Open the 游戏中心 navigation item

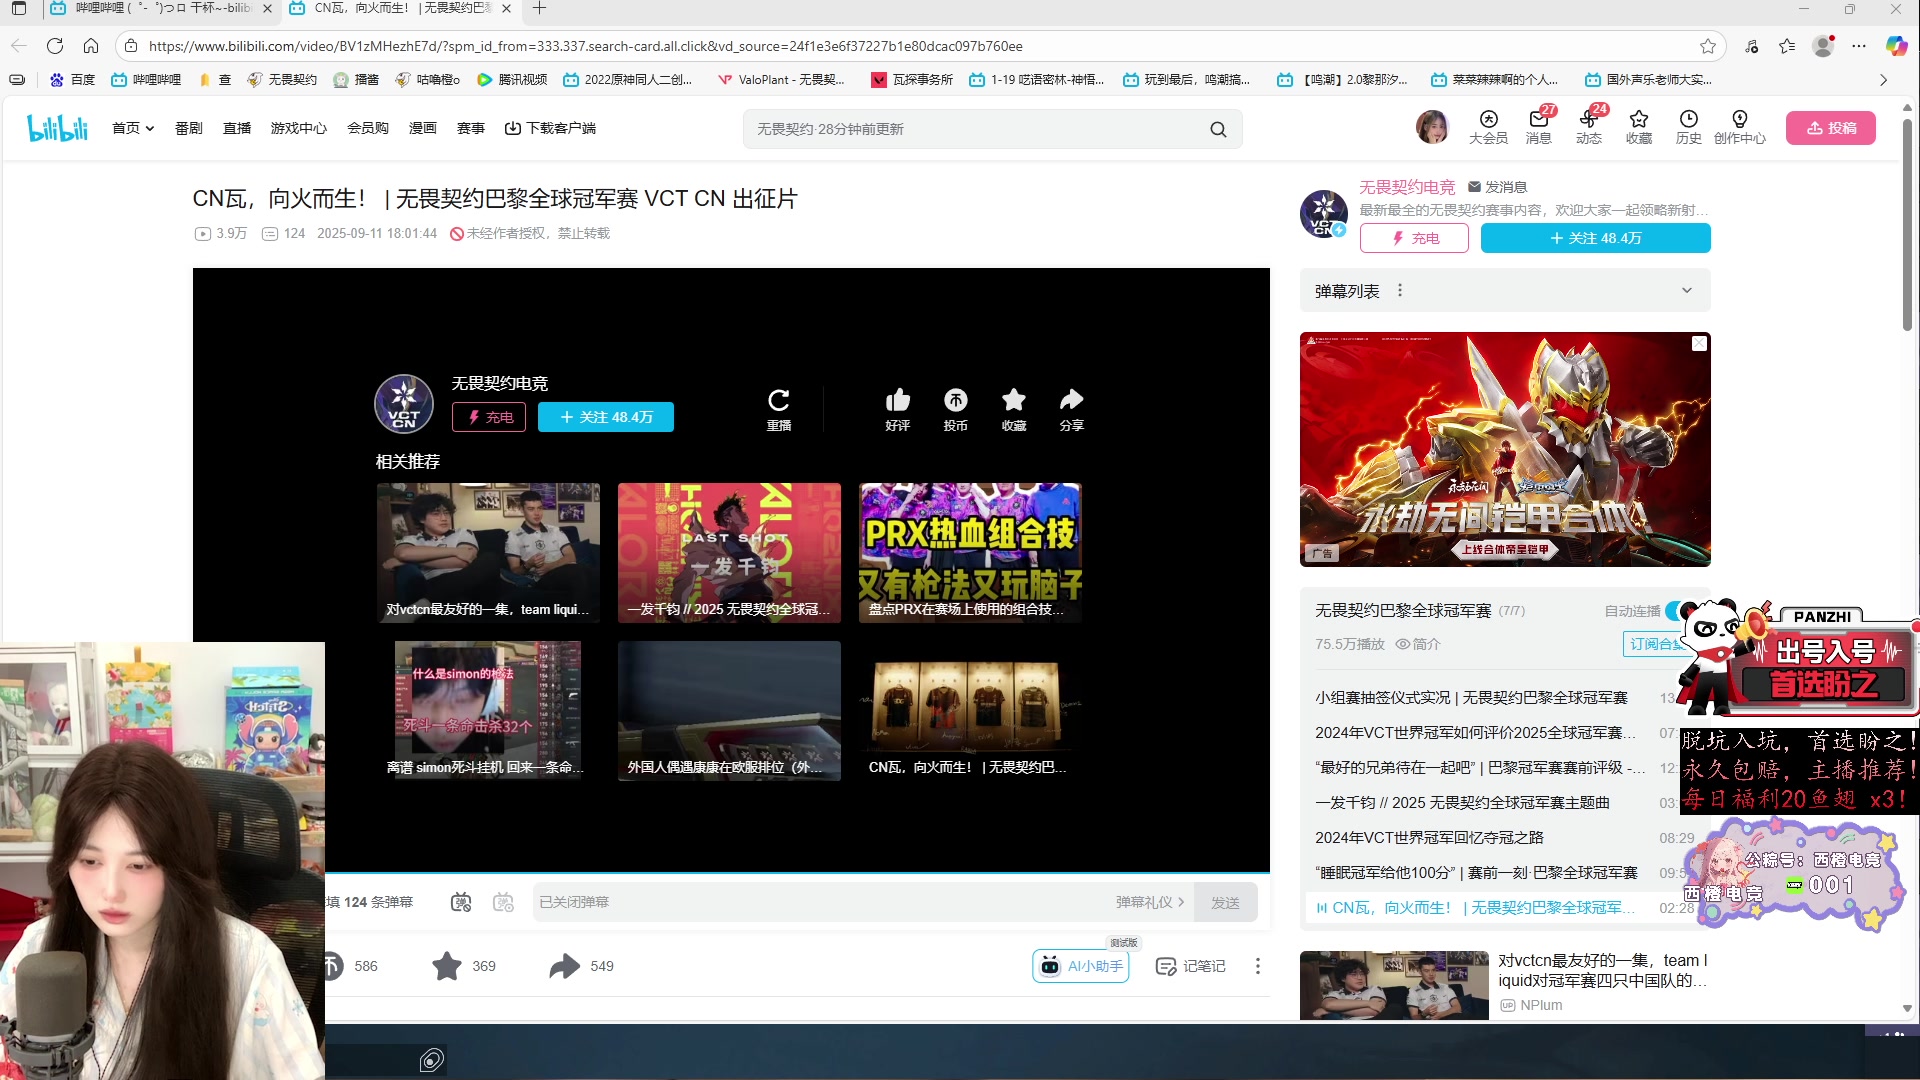click(299, 128)
